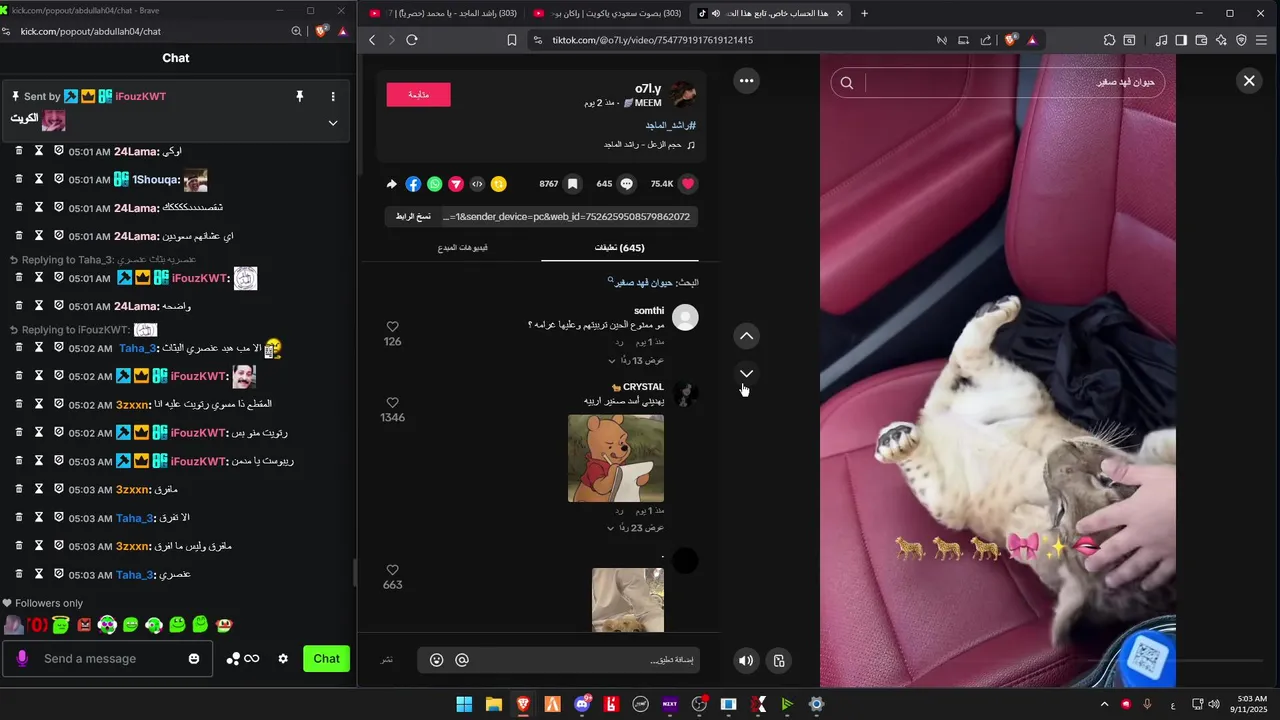Open Kick chat settings gear
This screenshot has height=720, width=1280.
coord(283,658)
